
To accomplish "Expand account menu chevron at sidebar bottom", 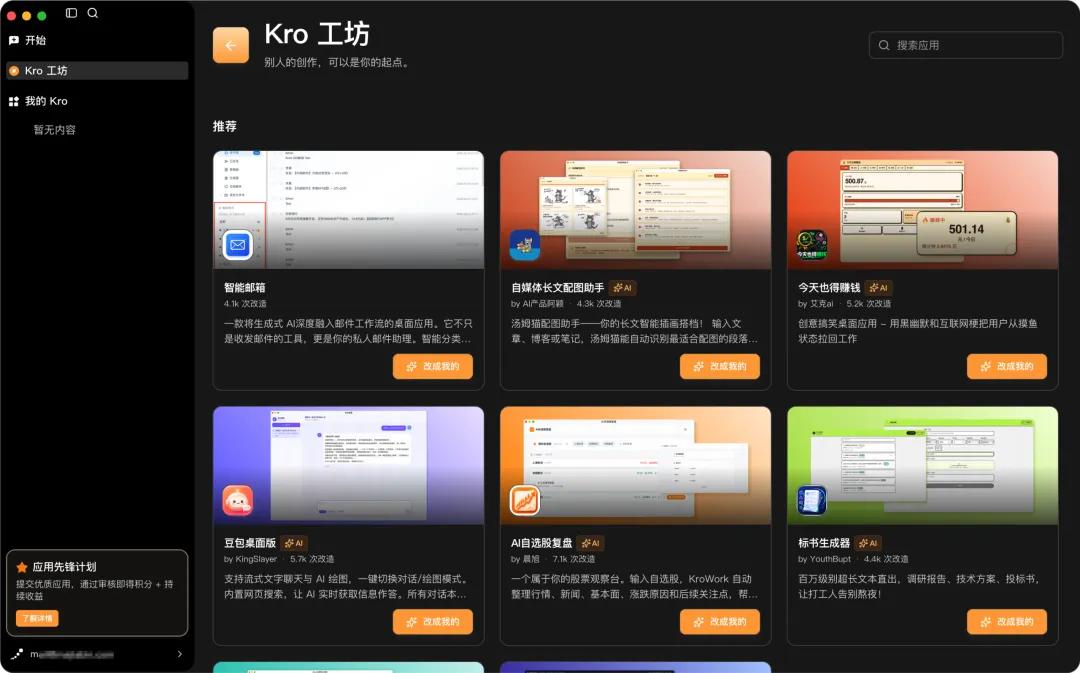I will pyautogui.click(x=180, y=654).
